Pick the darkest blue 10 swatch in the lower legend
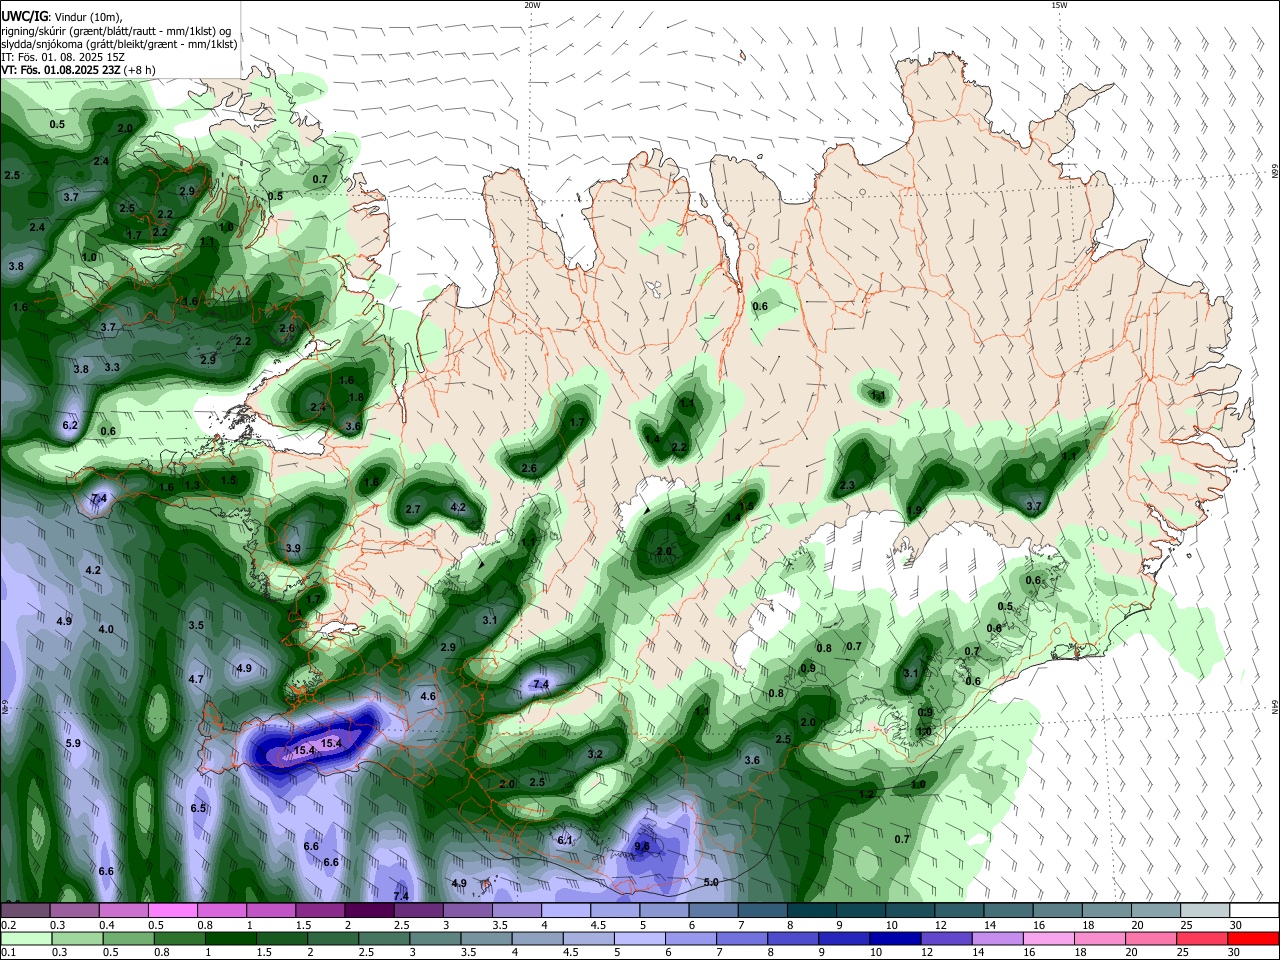Image resolution: width=1280 pixels, height=960 pixels. coord(893,939)
